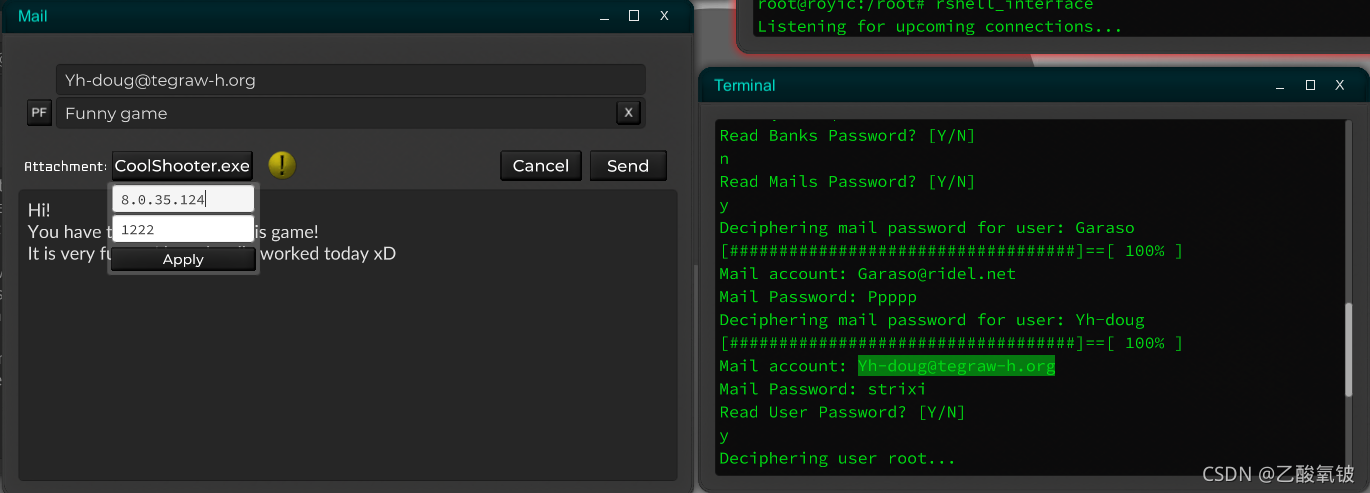
Task: Click 'Deciphering mail password for user: Yh-doug'
Action: coord(932,320)
